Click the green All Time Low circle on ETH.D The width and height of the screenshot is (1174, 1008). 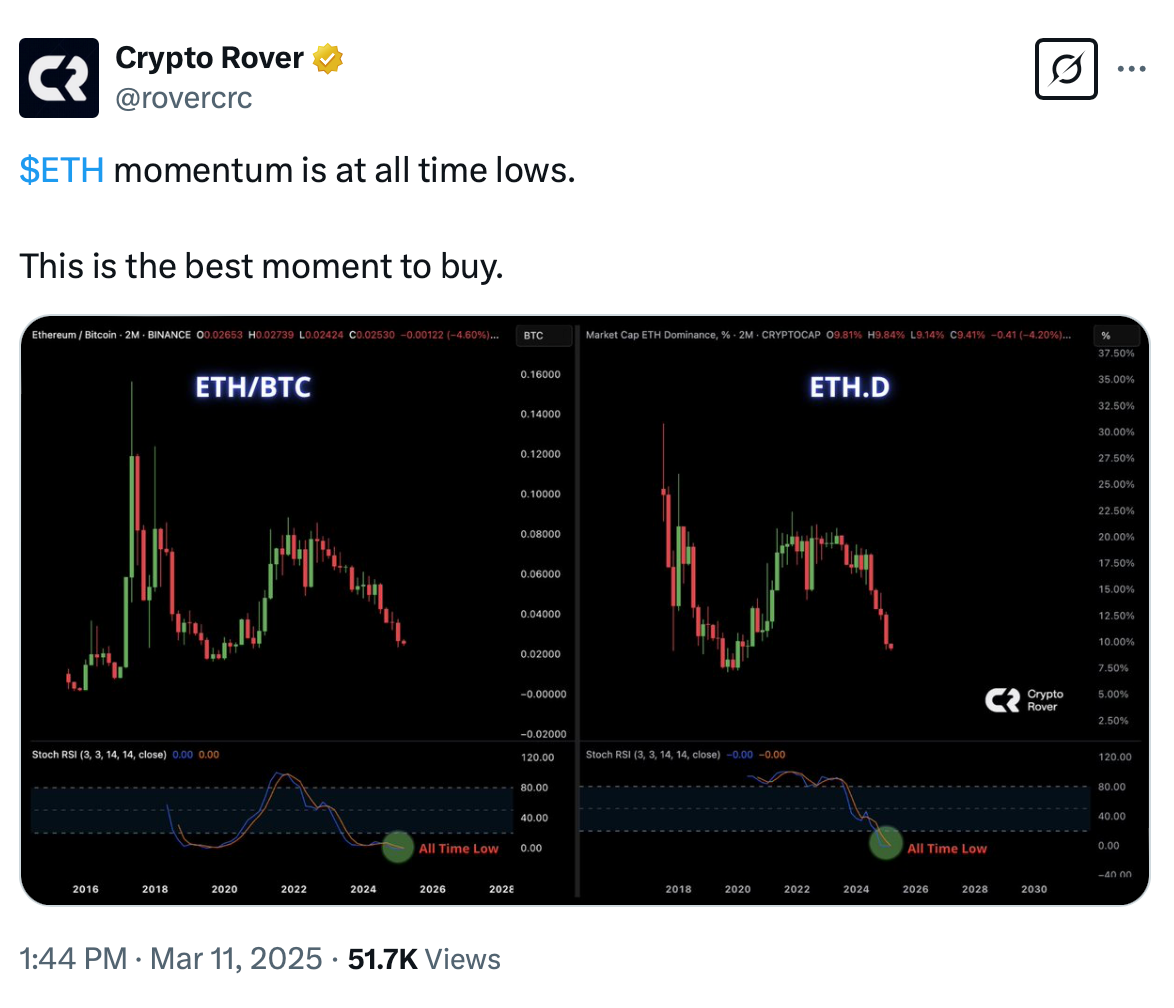pyautogui.click(x=886, y=842)
